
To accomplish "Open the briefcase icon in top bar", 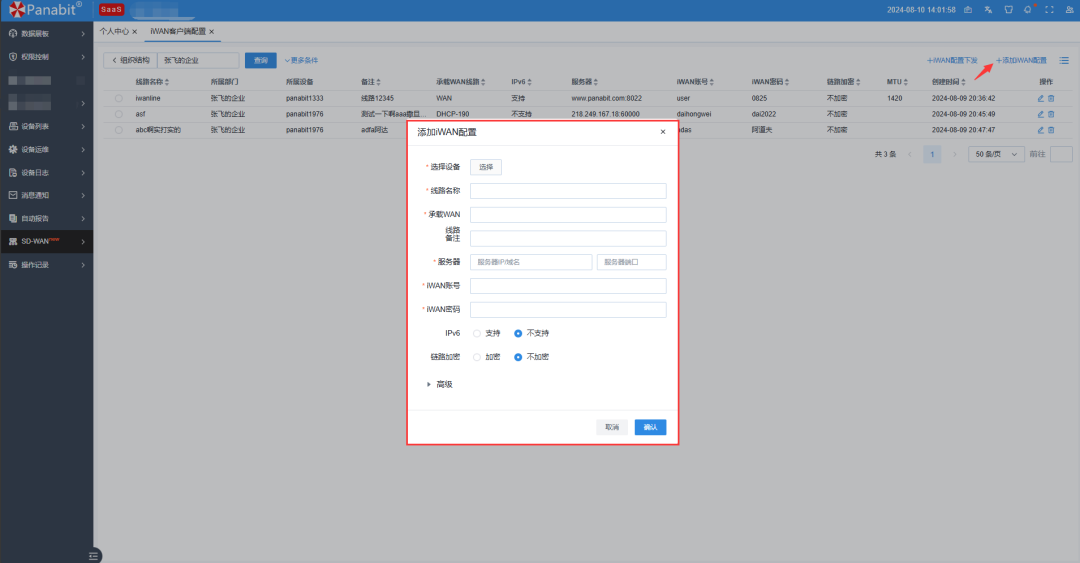I will point(968,10).
